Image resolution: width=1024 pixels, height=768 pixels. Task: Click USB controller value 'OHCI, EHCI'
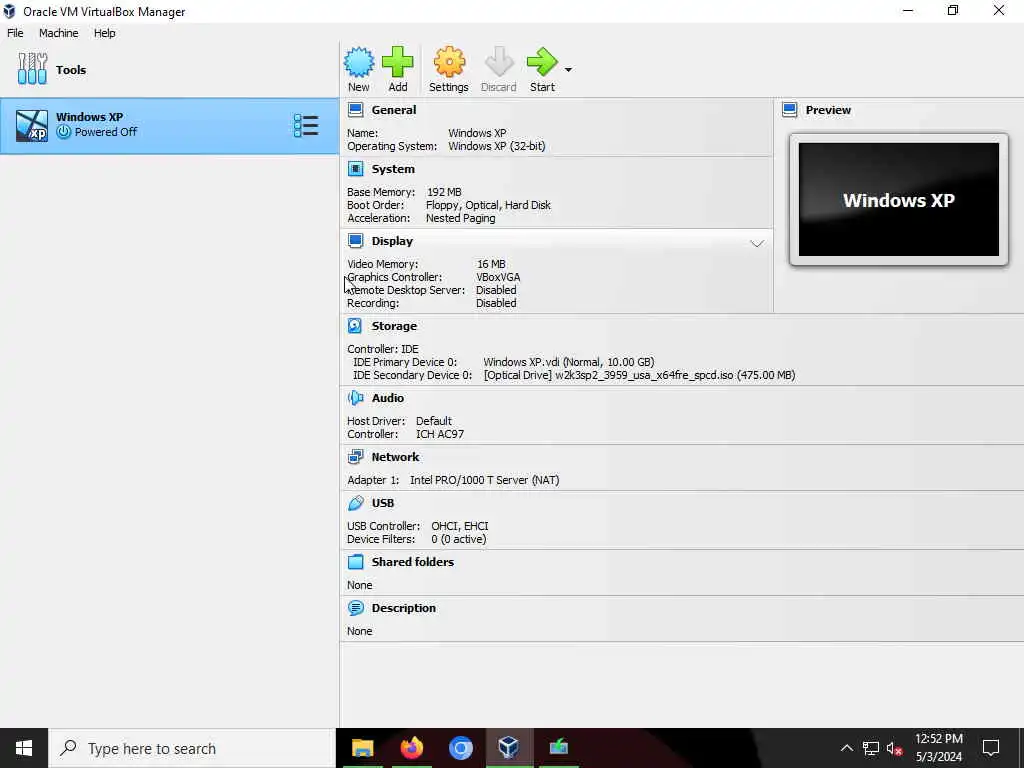(x=460, y=526)
